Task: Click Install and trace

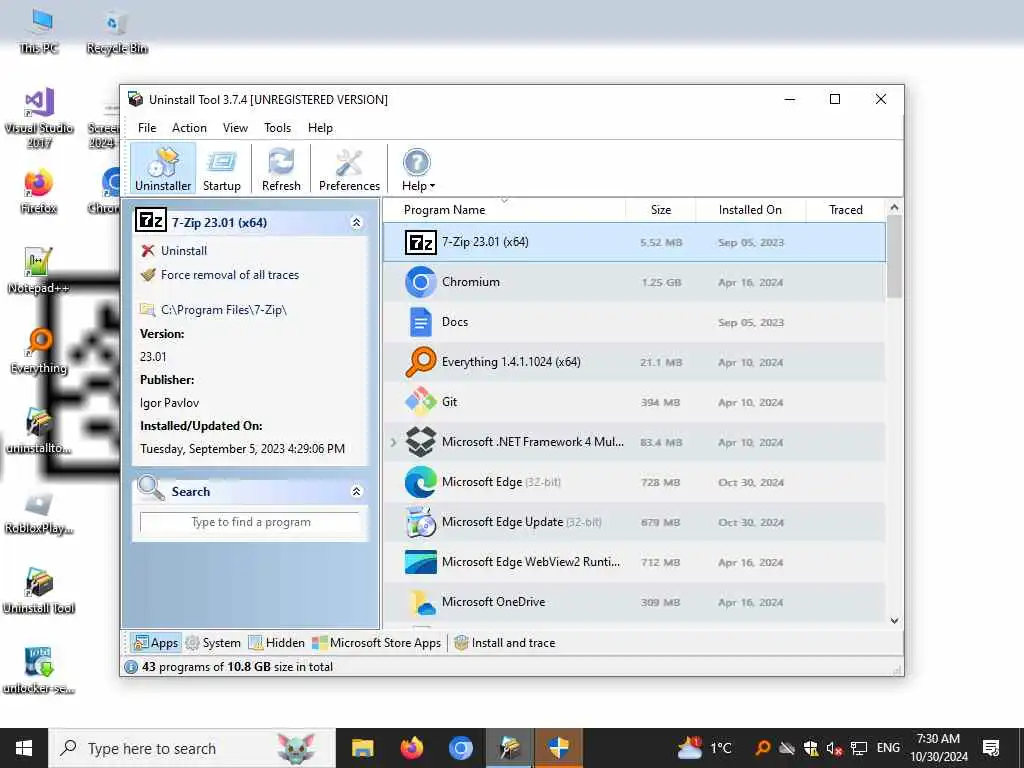Action: (504, 643)
